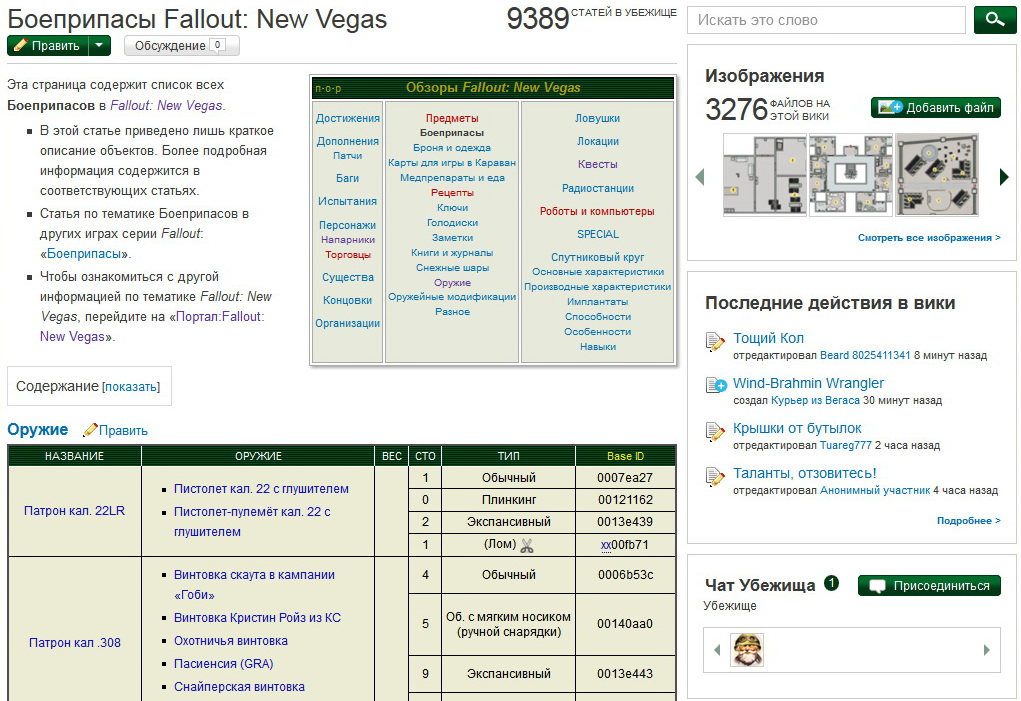1021x701 pixels.
Task: Focus the Искать это слово search field
Action: 826,20
